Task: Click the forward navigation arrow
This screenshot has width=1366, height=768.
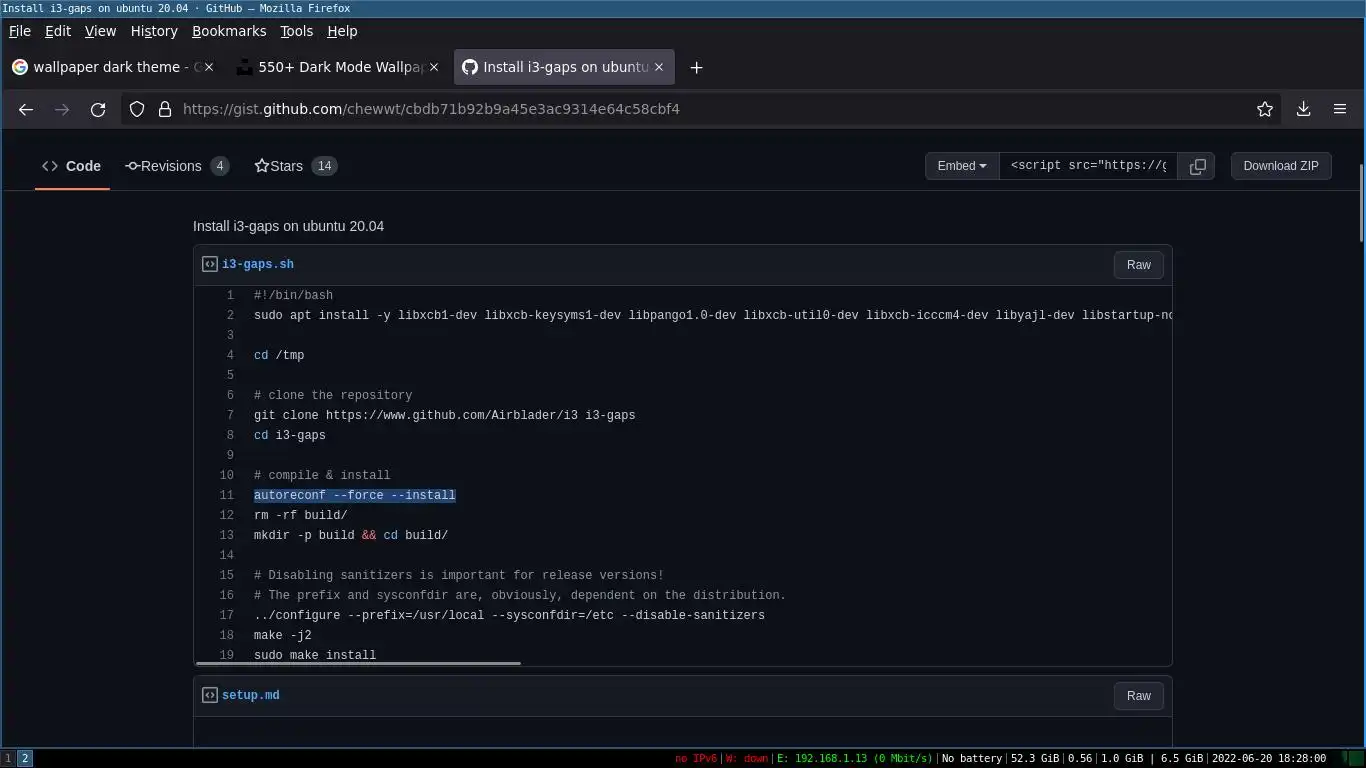Action: coord(62,109)
